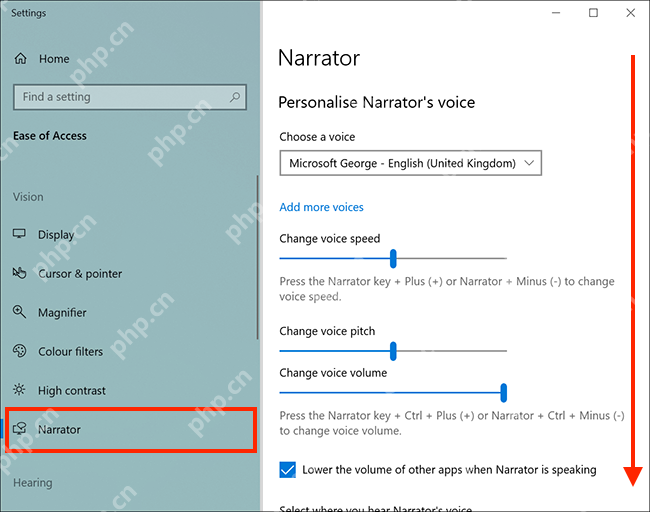
Task: Untick Lower the volume of other apps checkbox
Action: 287,470
